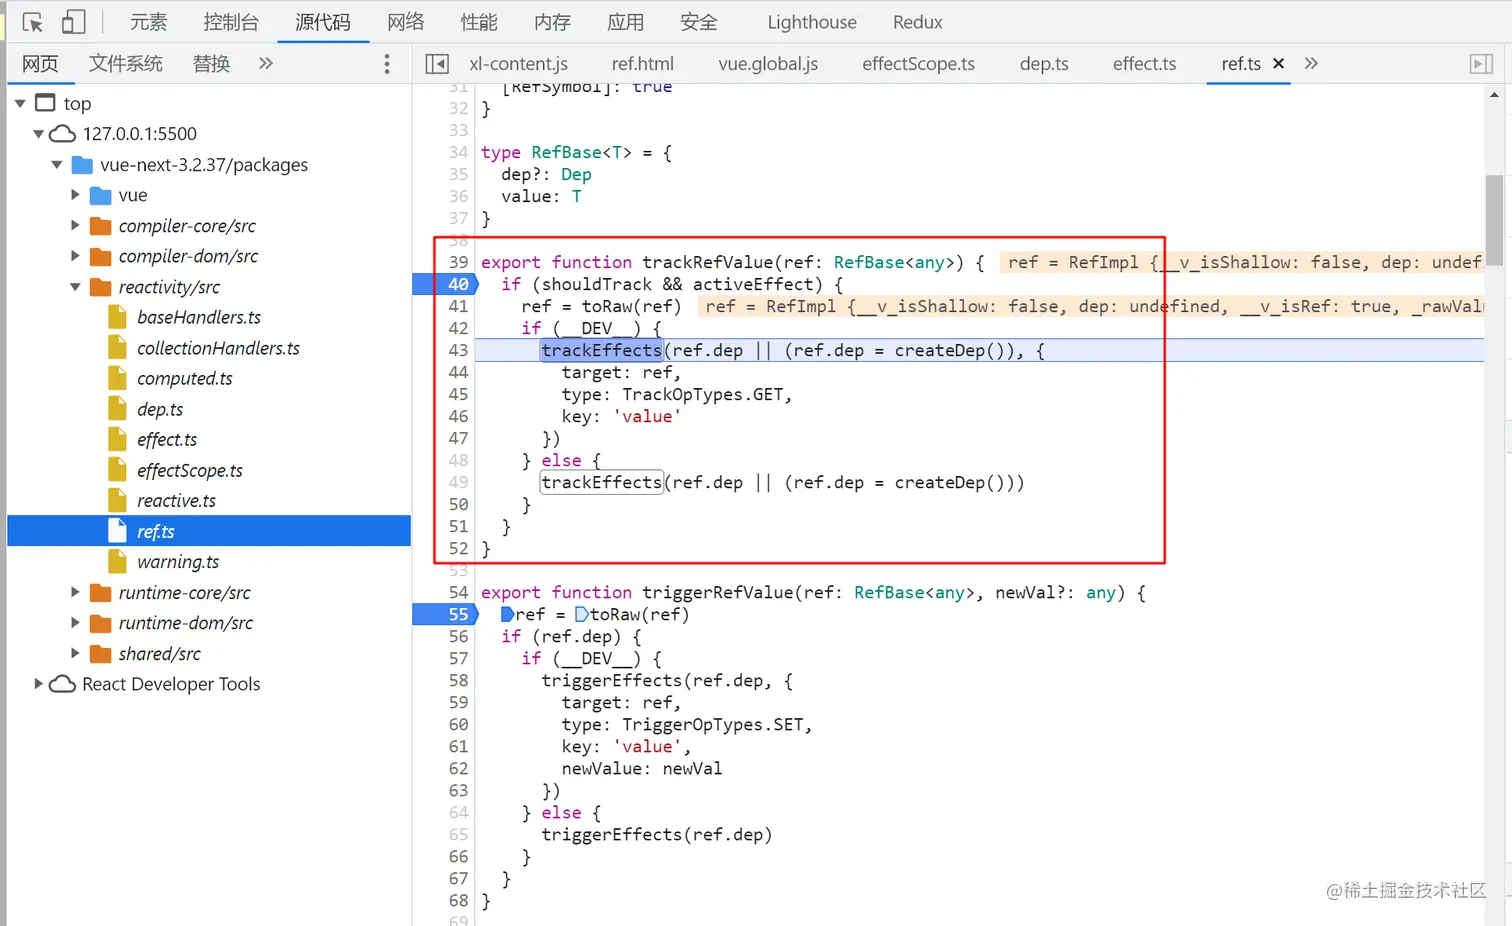The height and width of the screenshot is (926, 1512).
Task: Select the 网页 navigator tab
Action: click(x=40, y=64)
